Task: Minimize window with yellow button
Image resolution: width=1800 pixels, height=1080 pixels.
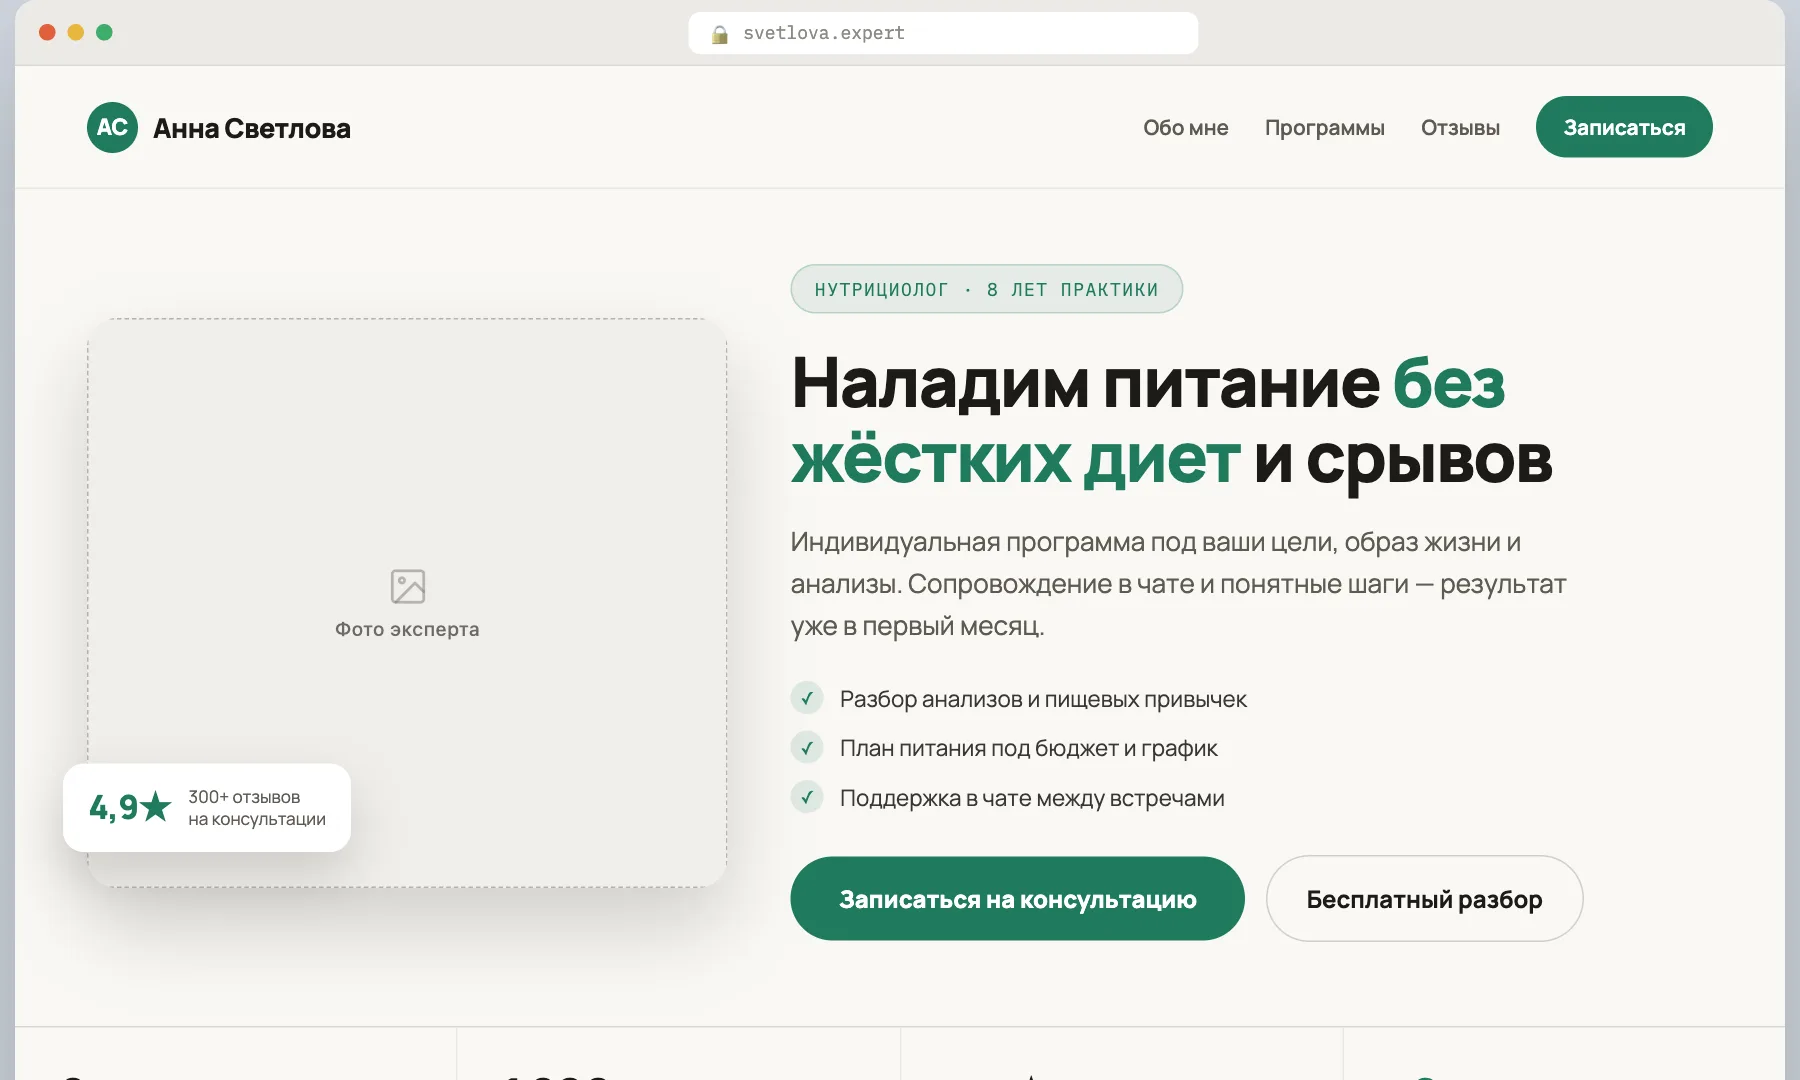Action: 75,32
